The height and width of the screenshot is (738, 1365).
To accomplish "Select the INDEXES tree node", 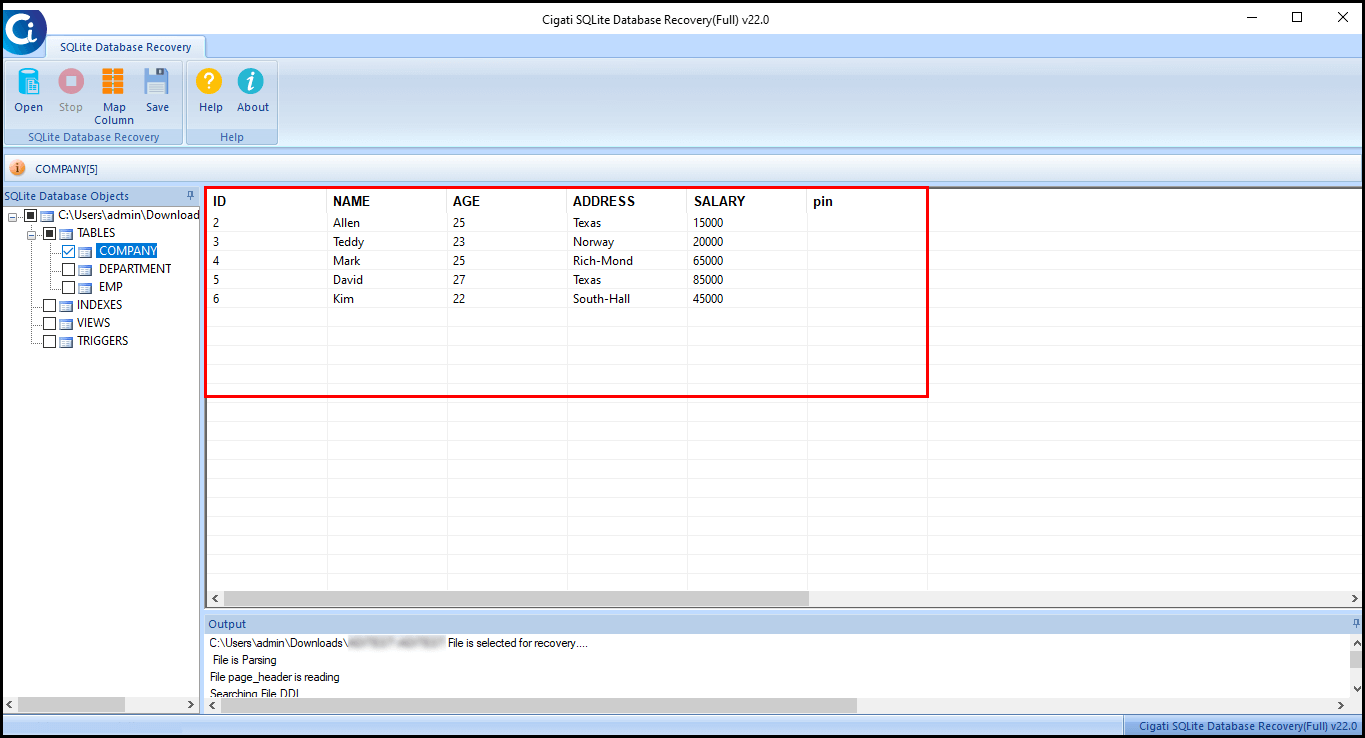I will 100,305.
